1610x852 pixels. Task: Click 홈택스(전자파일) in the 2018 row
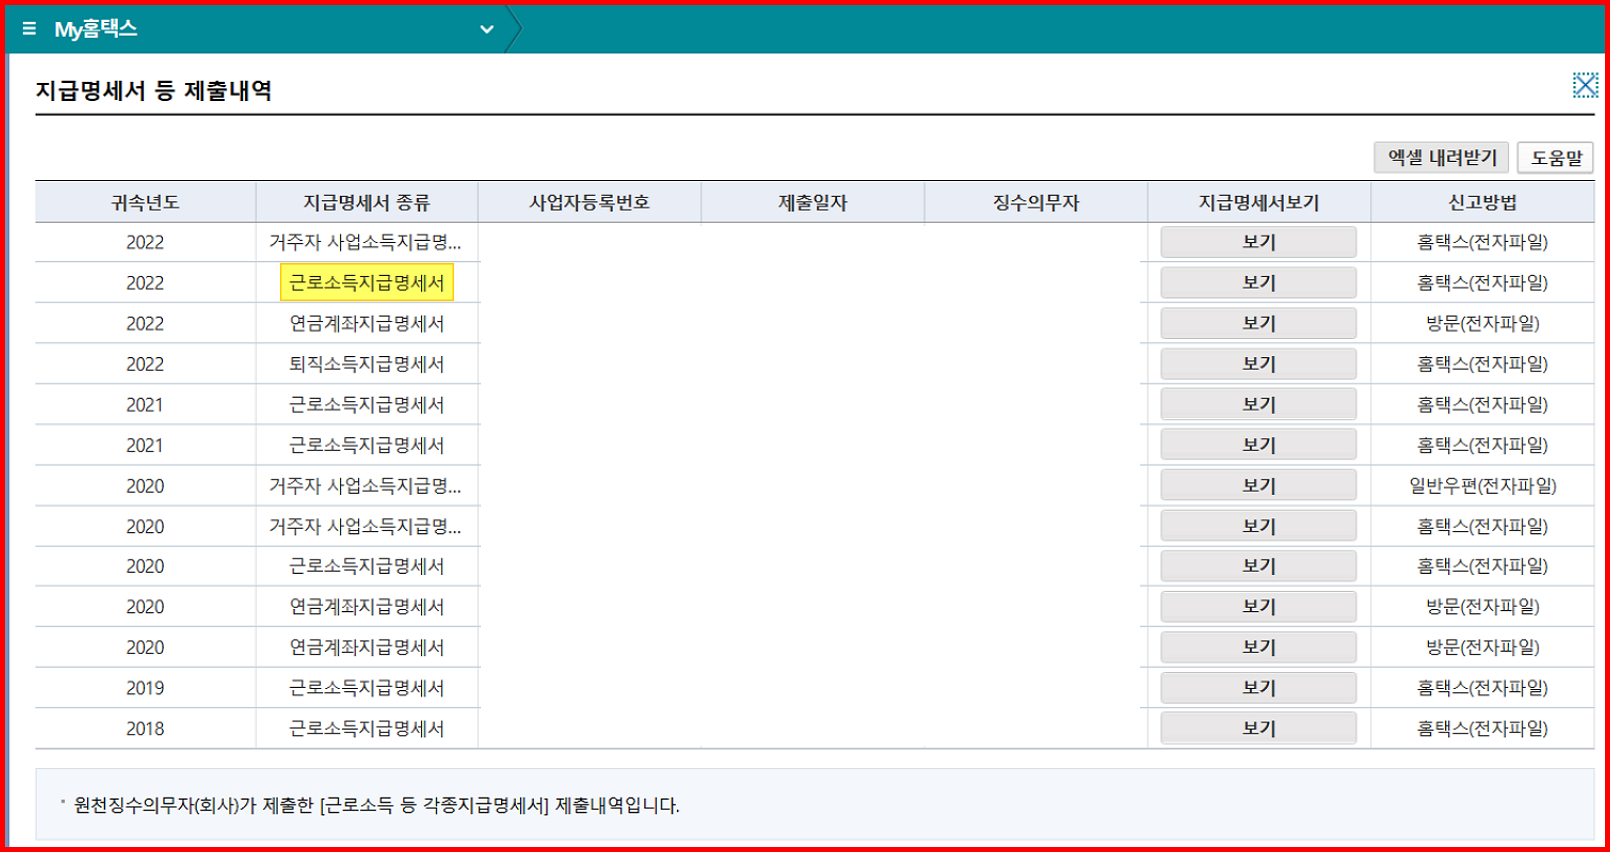(x=1483, y=728)
